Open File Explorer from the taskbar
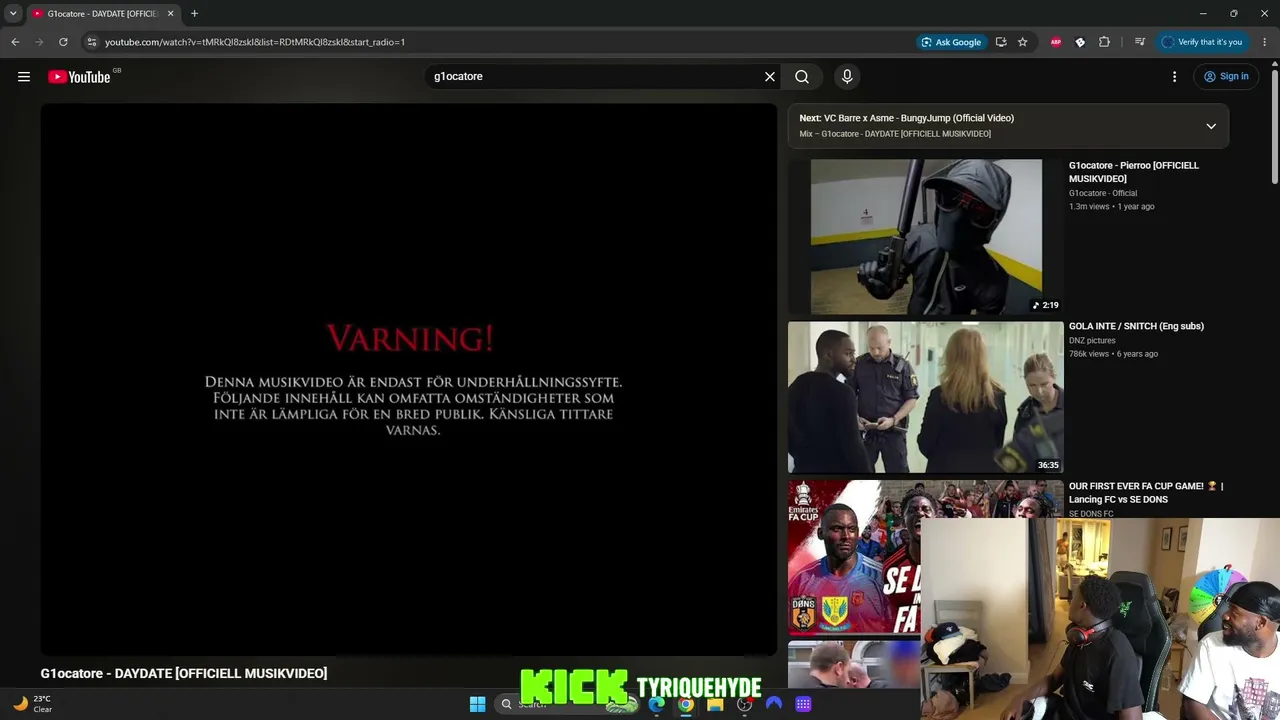 pyautogui.click(x=715, y=704)
